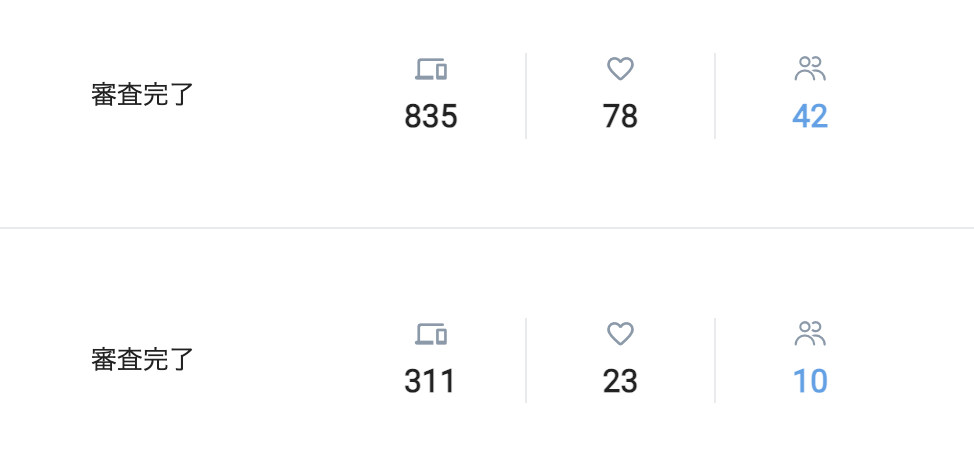Click the heart icon above 78
The width and height of the screenshot is (974, 472).
click(x=620, y=69)
